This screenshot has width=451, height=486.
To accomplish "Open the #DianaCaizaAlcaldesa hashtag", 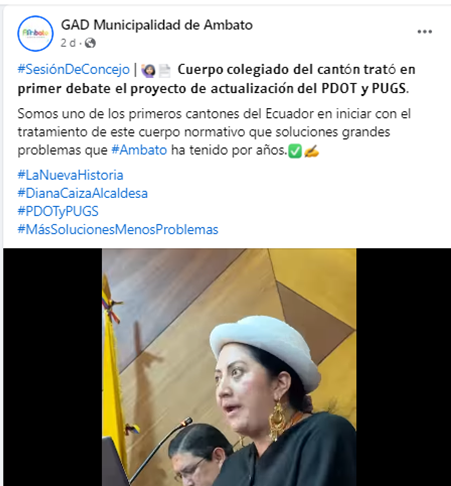I will click(83, 193).
